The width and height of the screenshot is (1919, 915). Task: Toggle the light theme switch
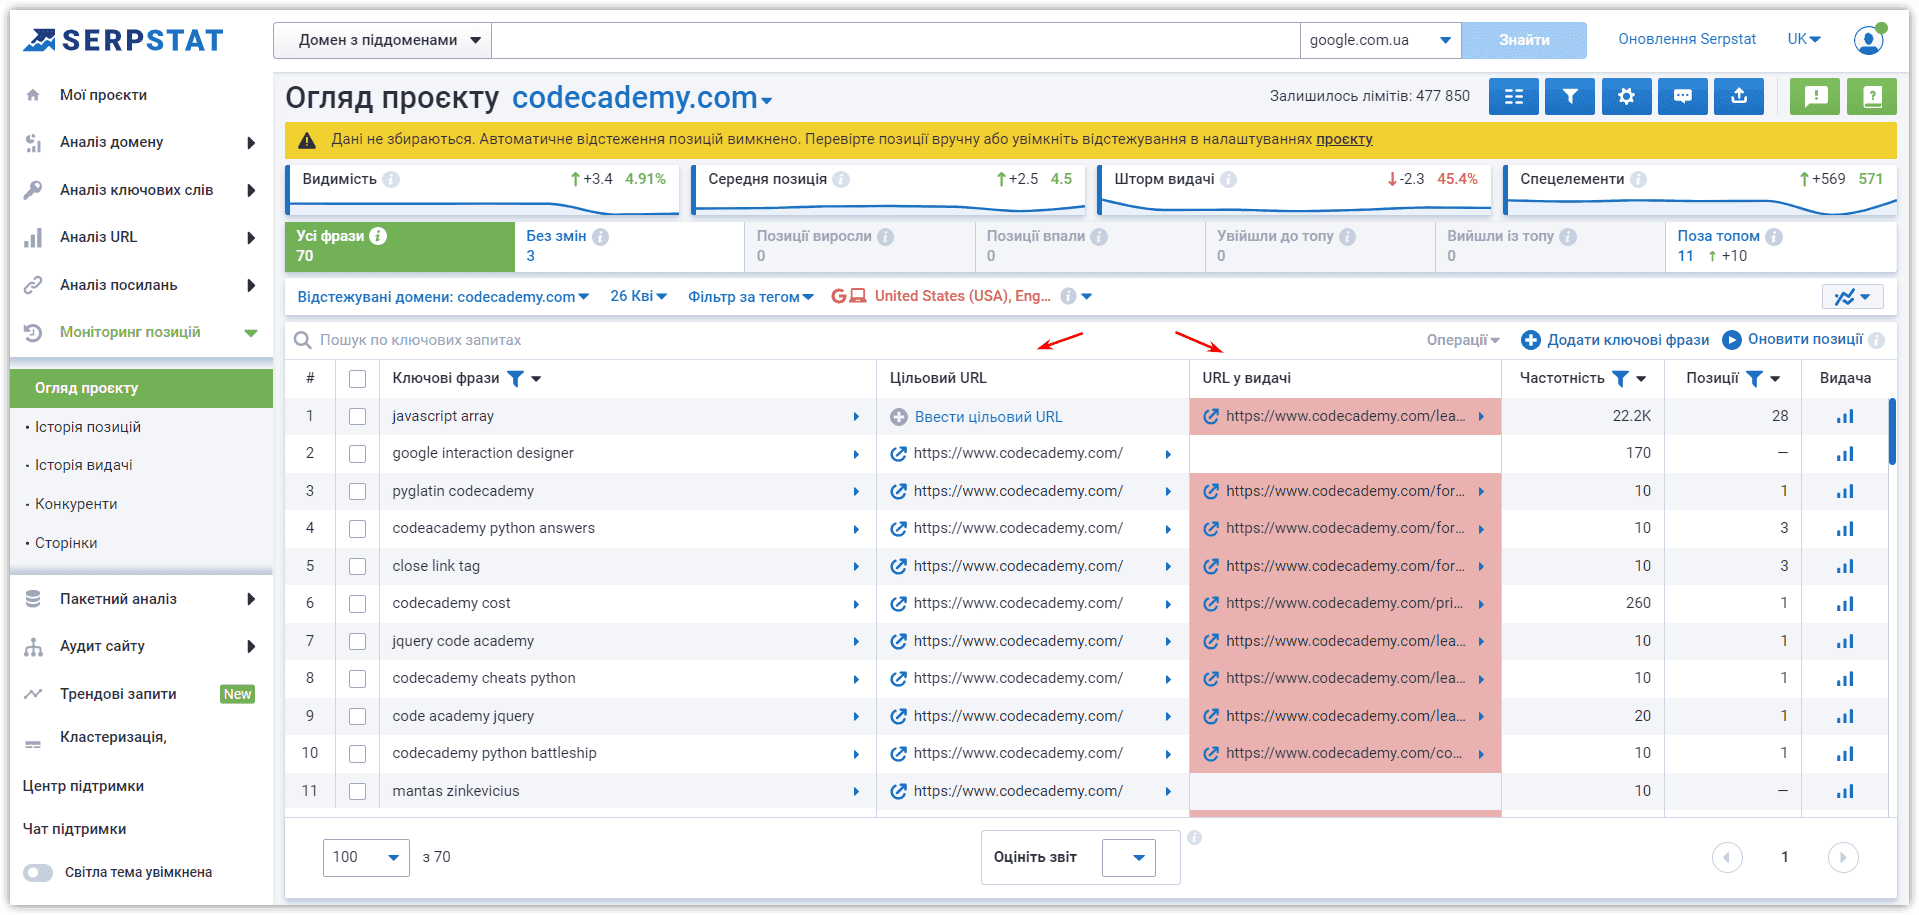click(38, 872)
